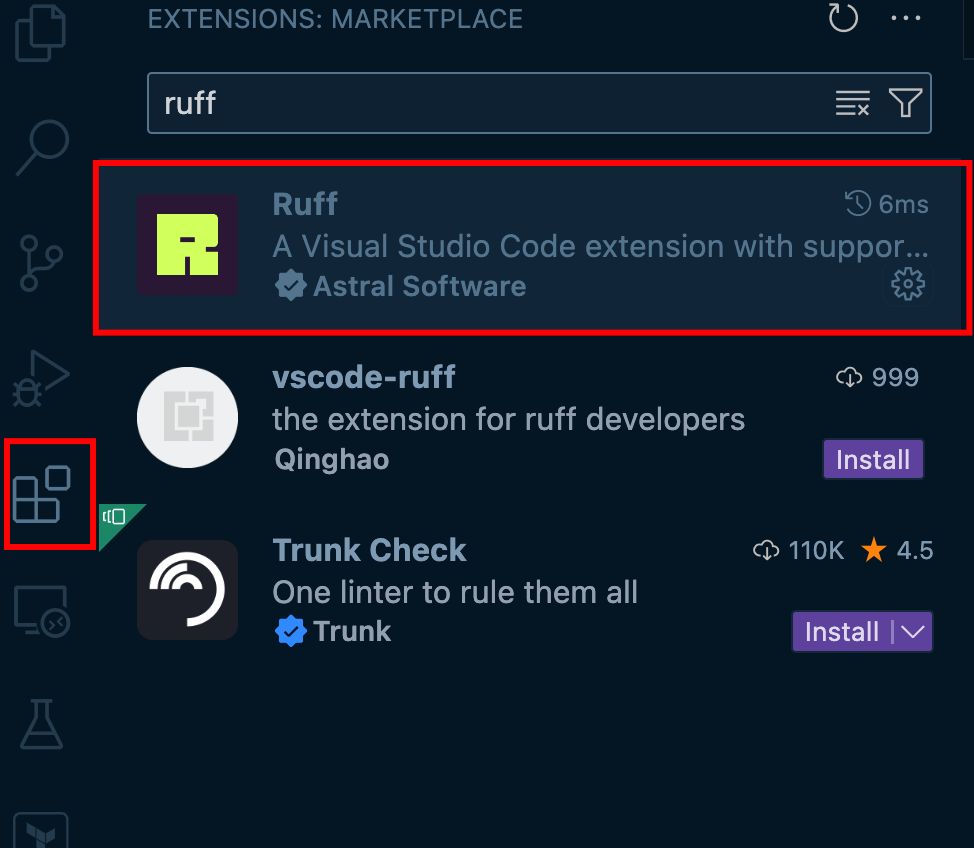Open the Source Control view
974x848 pixels.
[x=41, y=263]
